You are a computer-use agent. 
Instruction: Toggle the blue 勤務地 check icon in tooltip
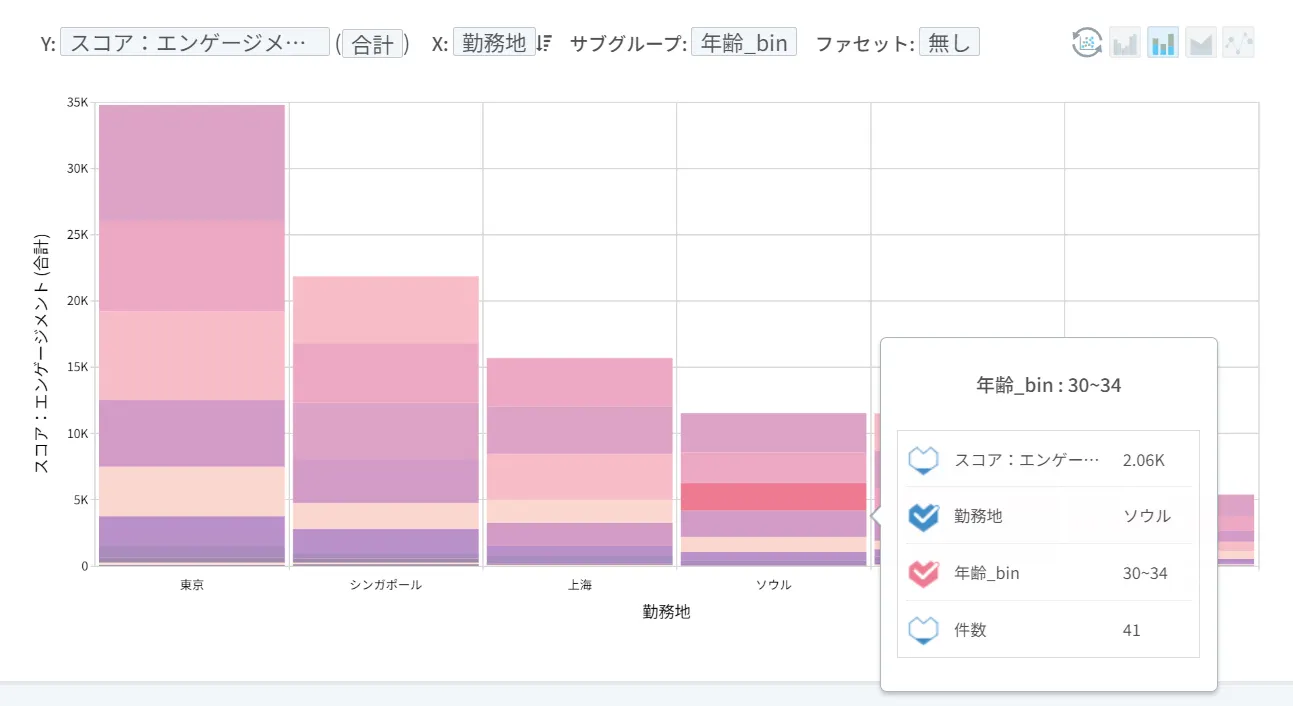point(923,516)
